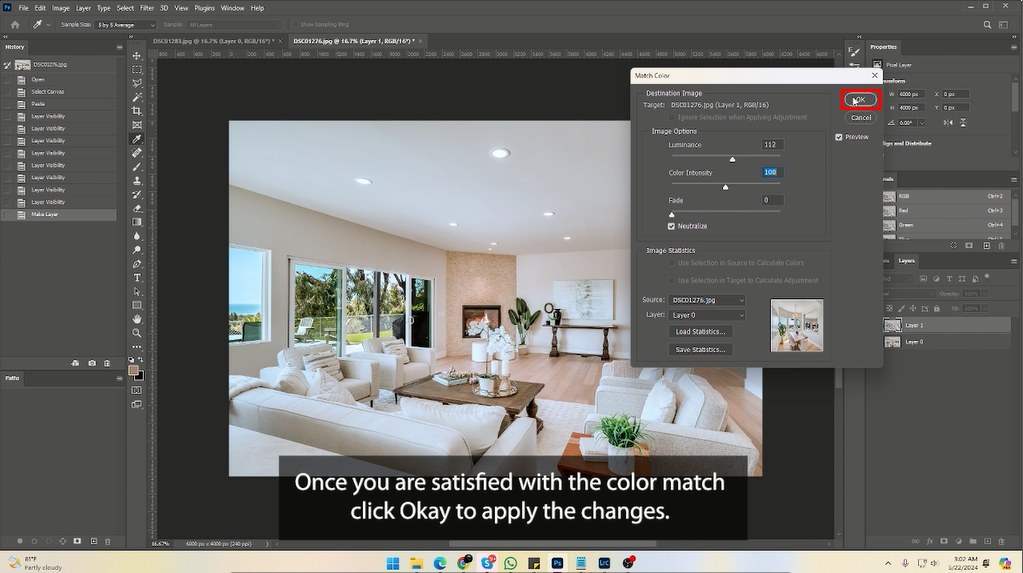Select the Blur tool
1023x573 pixels.
click(x=137, y=236)
